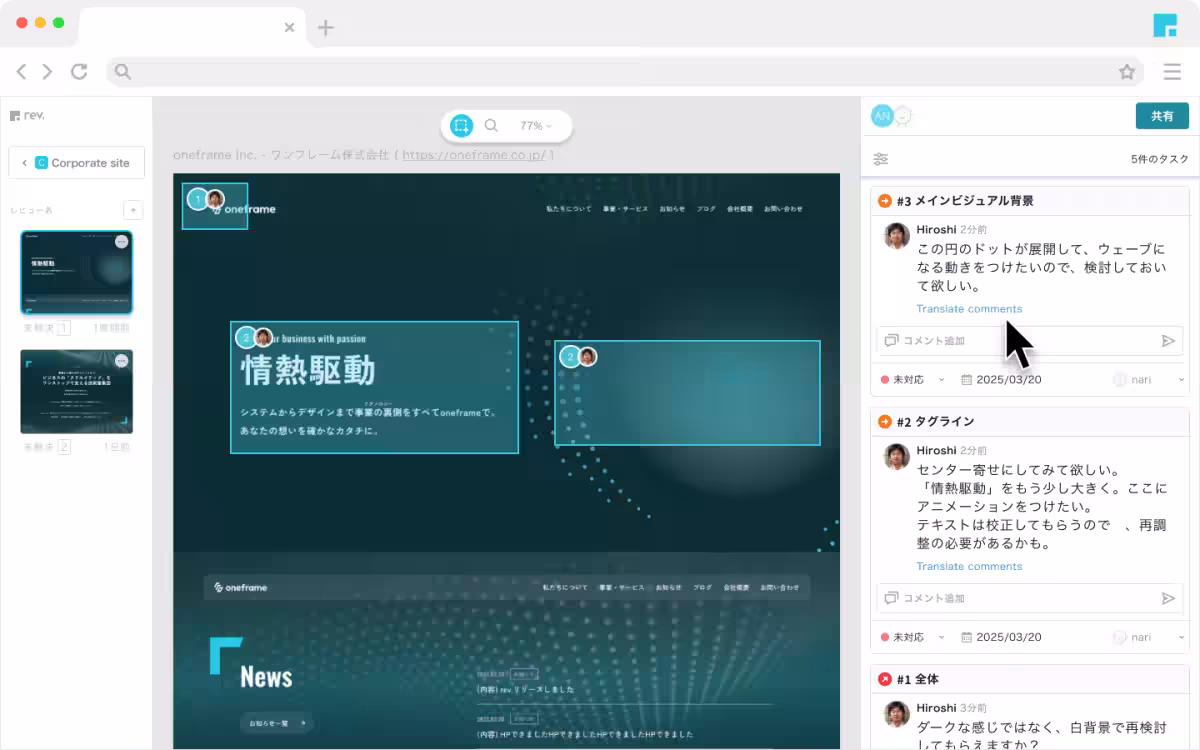
Task: Send the comment on task #3
Action: 1167,341
